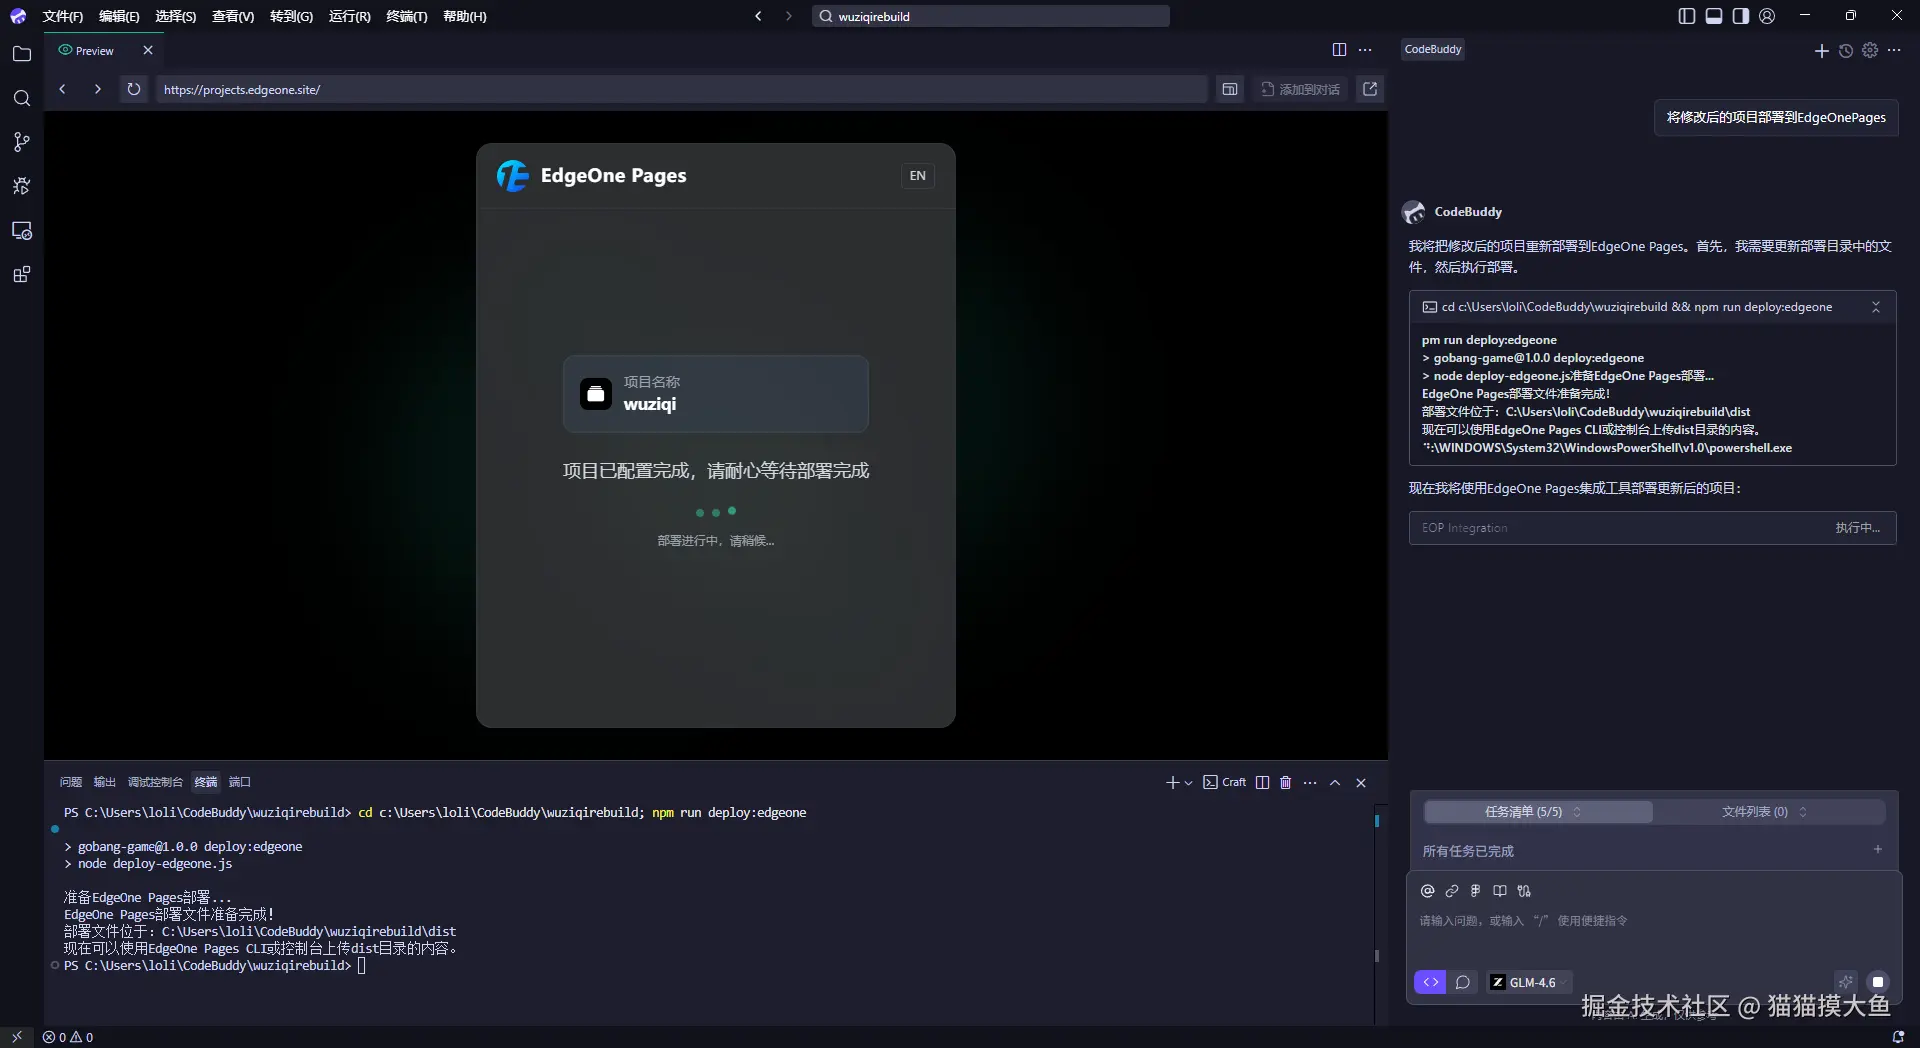Close the terminal panel
Image resolution: width=1920 pixels, height=1048 pixels.
pos(1361,783)
